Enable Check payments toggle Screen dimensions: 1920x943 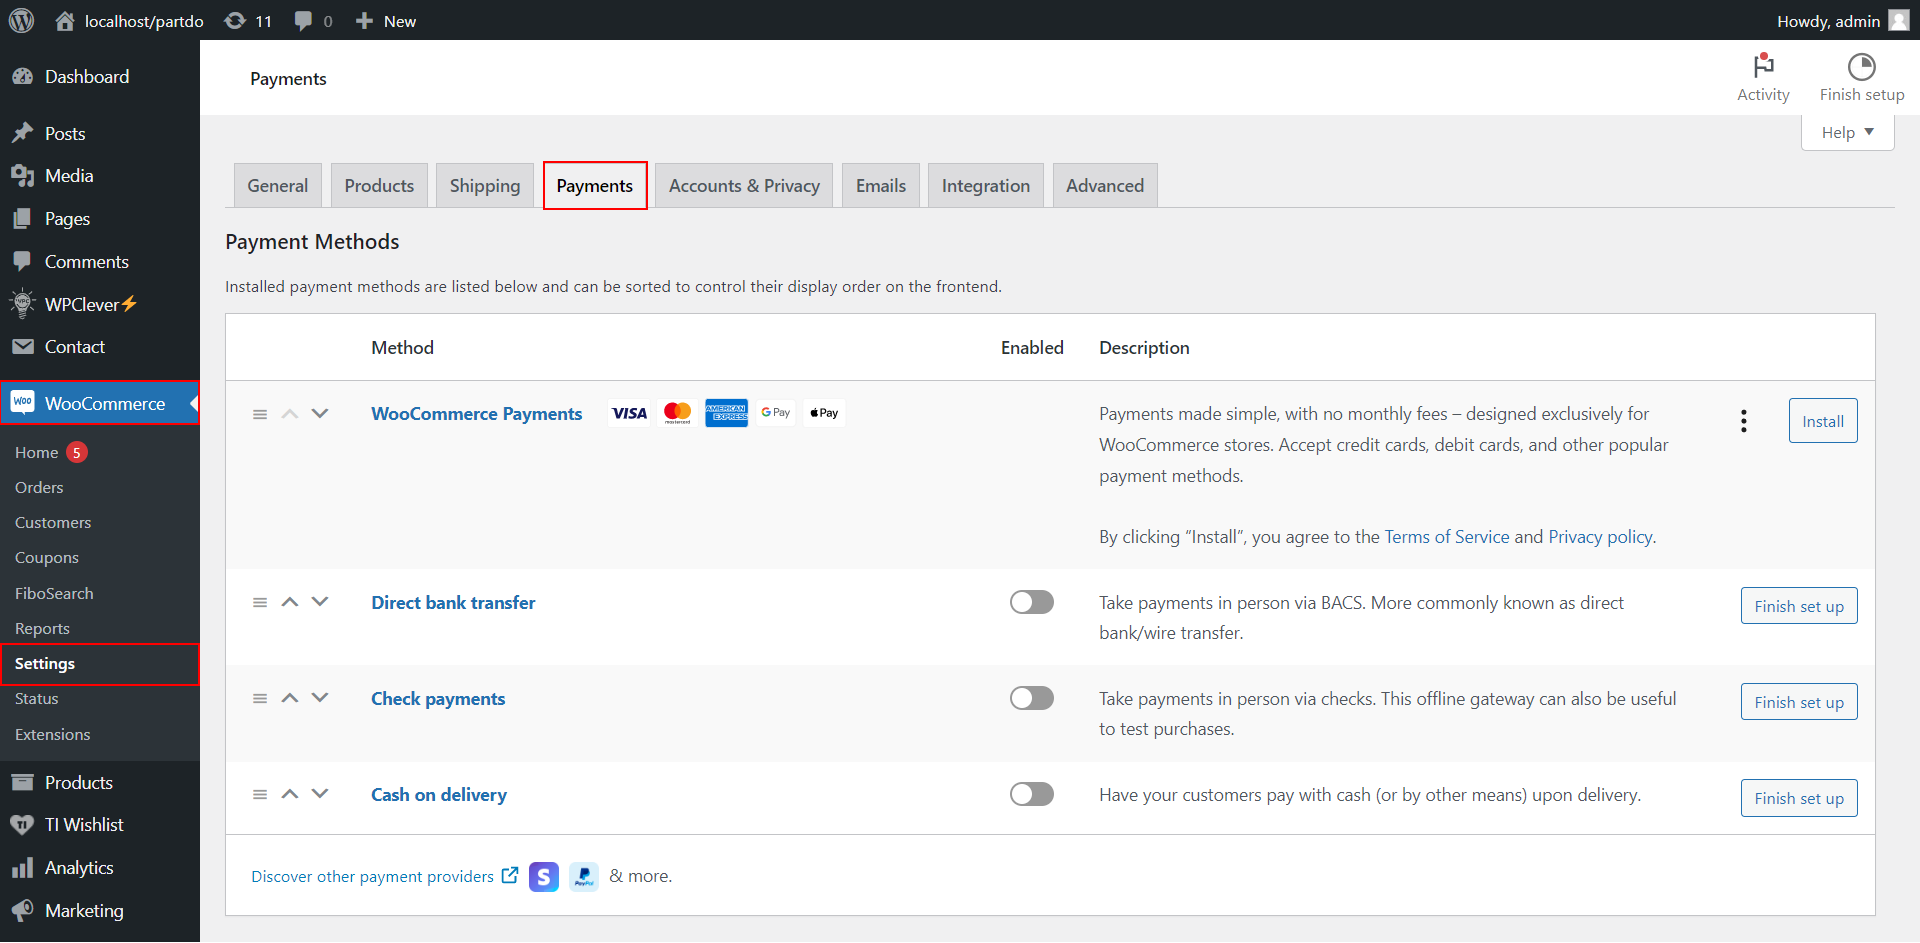click(x=1031, y=698)
